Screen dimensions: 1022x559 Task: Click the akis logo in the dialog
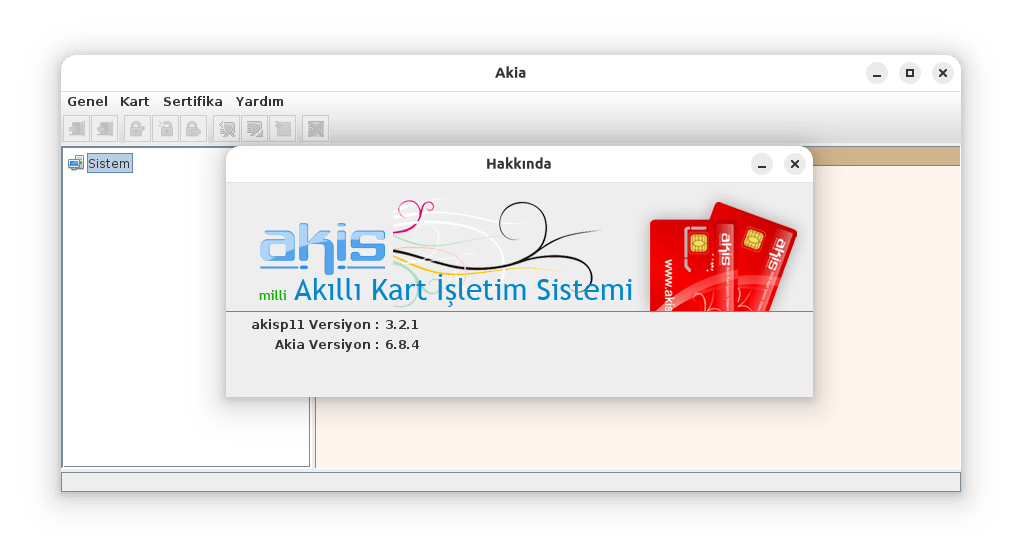322,247
